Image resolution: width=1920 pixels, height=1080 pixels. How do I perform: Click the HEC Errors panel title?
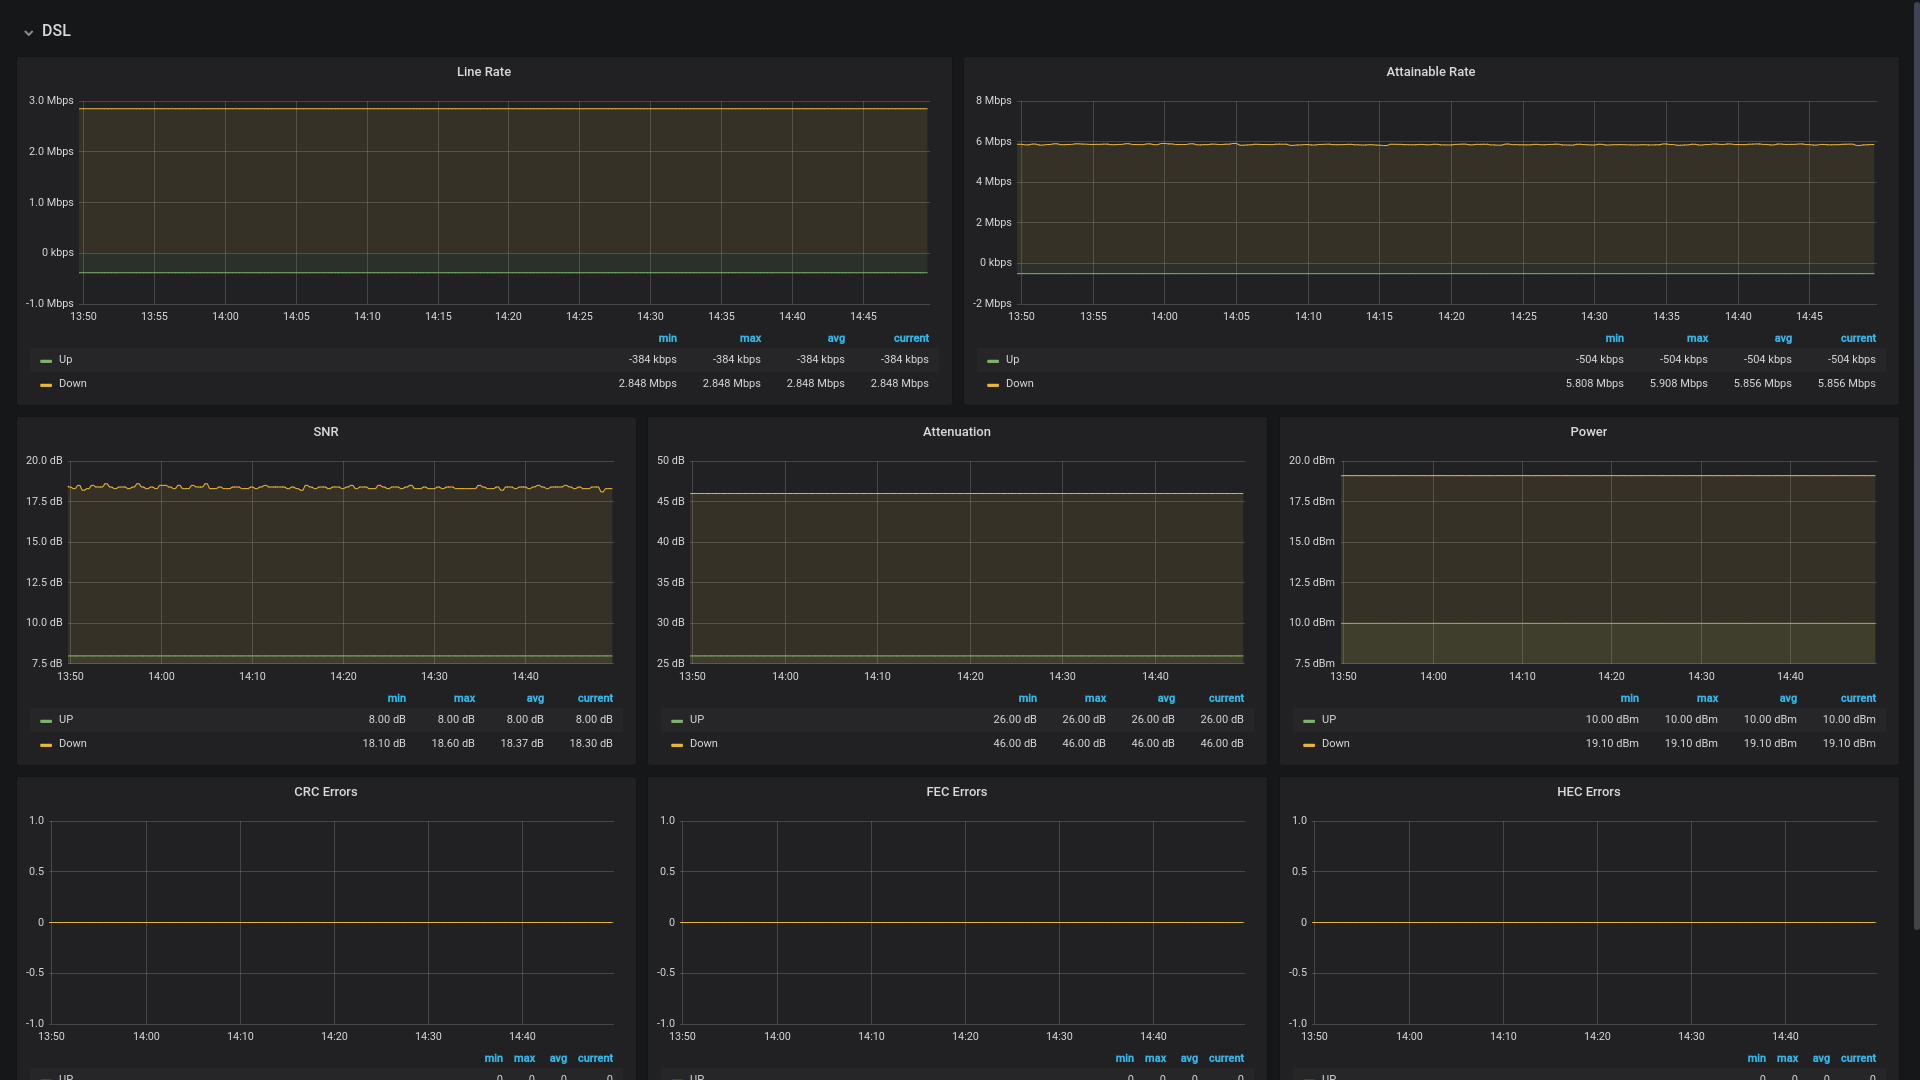click(x=1588, y=792)
